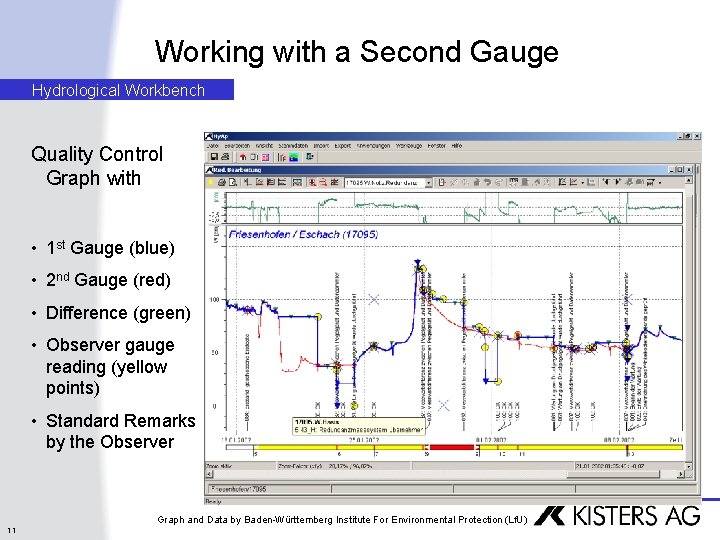Viewport: 720px width, 540px height.
Task: Click the red arrow icon in main toolbar
Action: pos(243,157)
